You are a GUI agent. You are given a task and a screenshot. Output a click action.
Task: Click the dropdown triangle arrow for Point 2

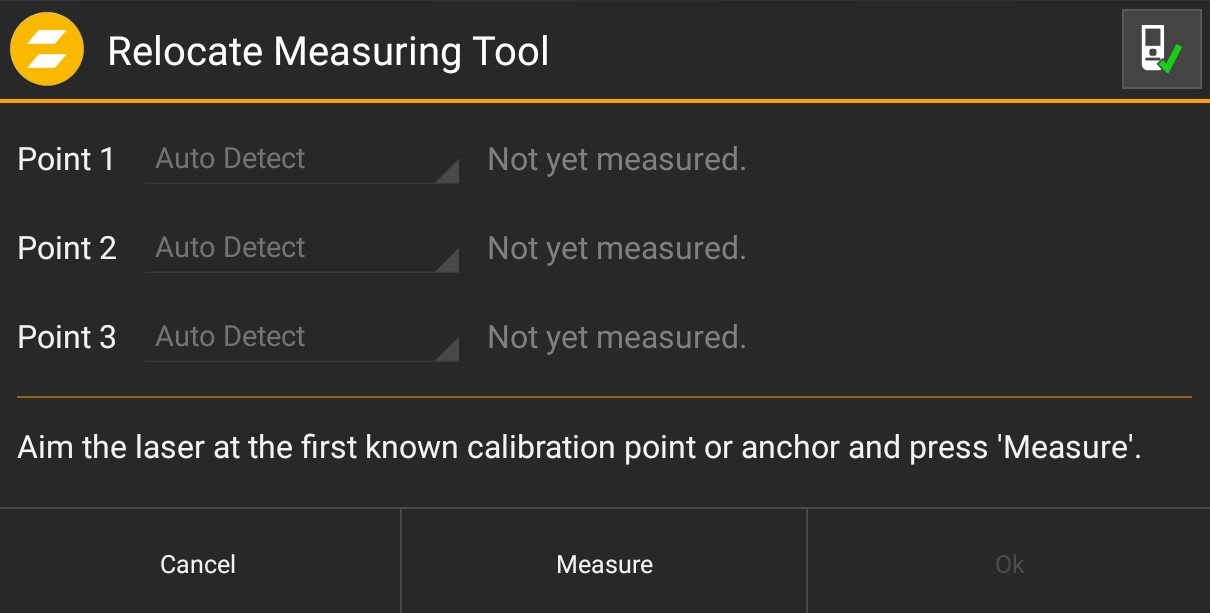pos(449,261)
